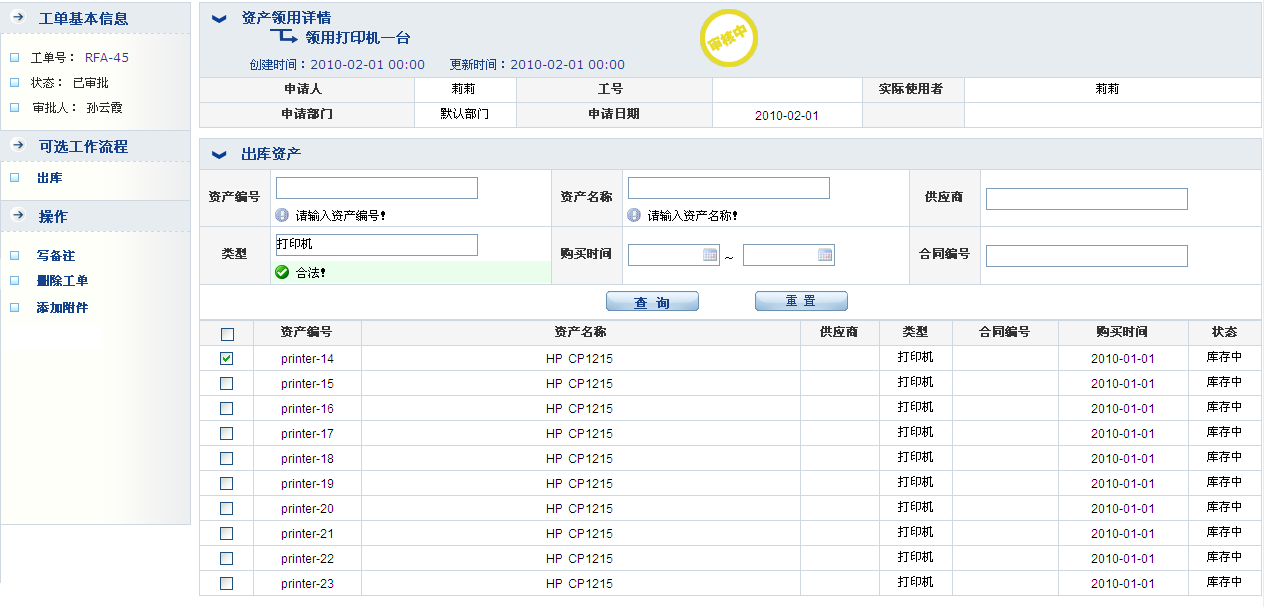The image size is (1264, 607).
Task: Tick the checkbox for printer-17
Action: [227, 433]
